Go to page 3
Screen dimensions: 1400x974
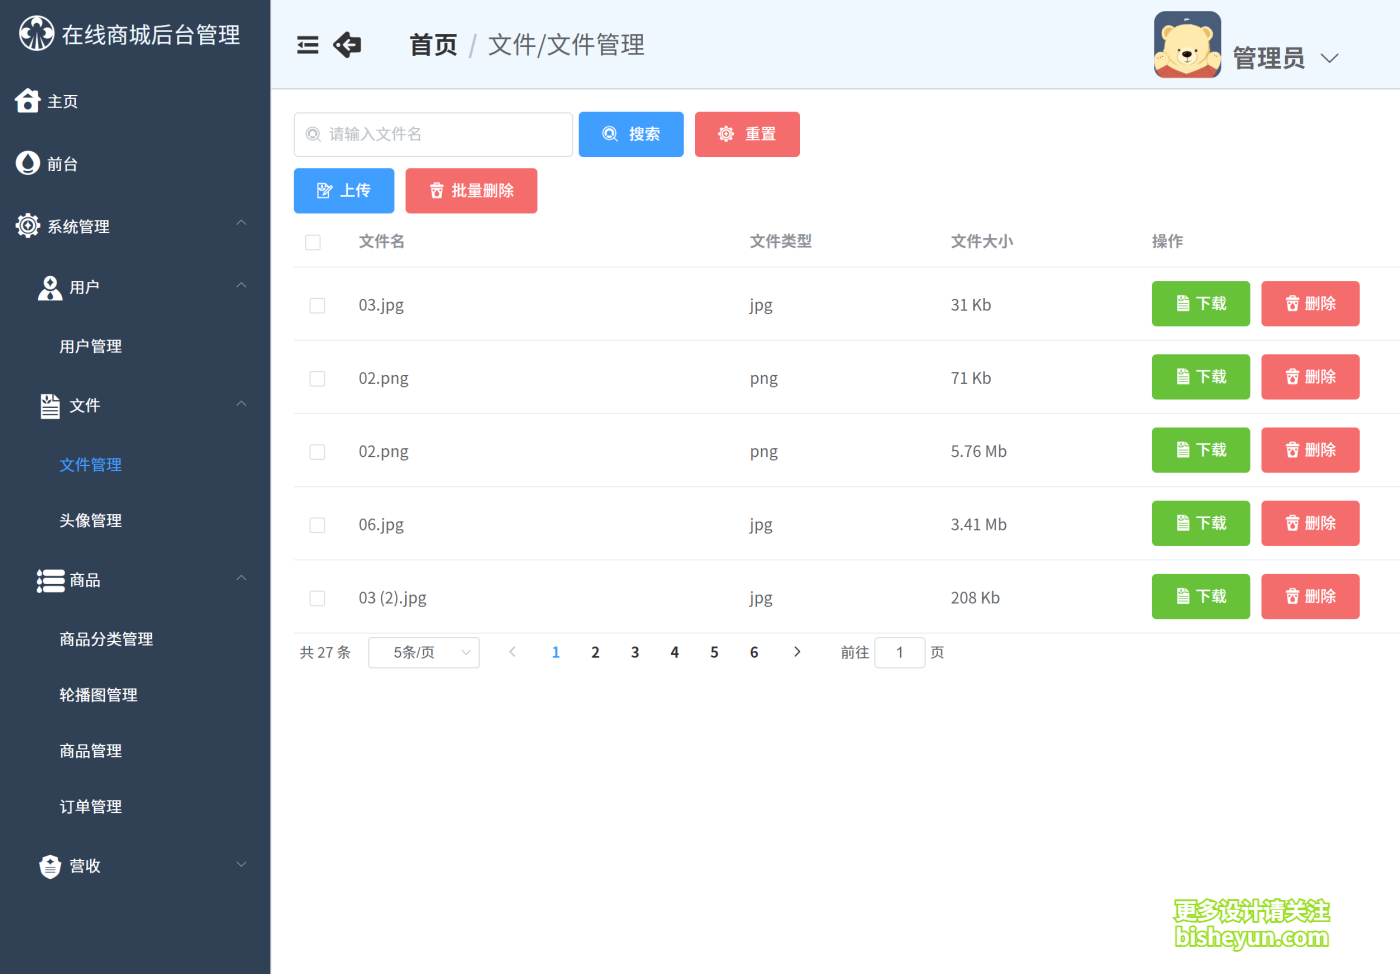point(635,652)
